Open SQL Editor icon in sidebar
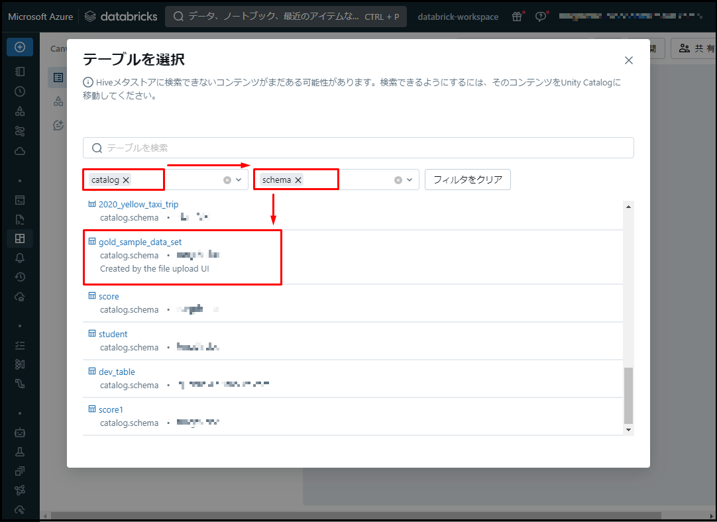717x522 pixels. pyautogui.click(x=20, y=200)
